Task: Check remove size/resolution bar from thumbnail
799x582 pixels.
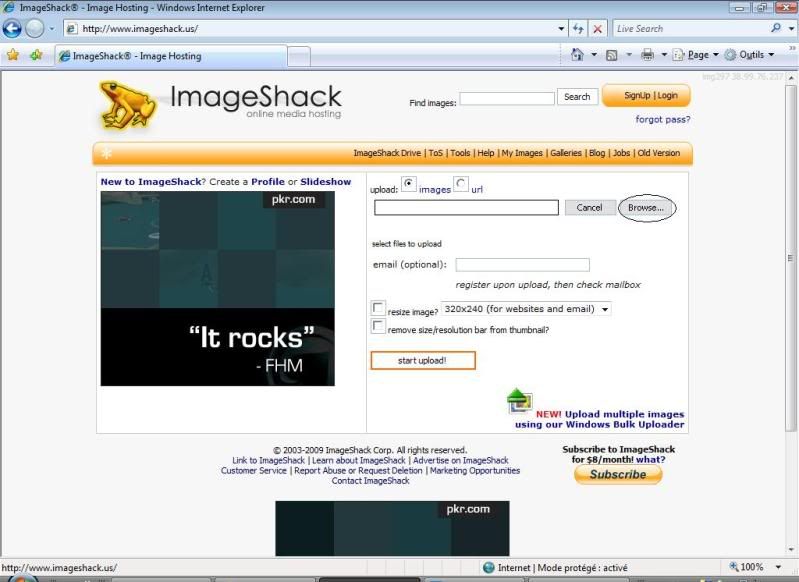Action: (378, 326)
